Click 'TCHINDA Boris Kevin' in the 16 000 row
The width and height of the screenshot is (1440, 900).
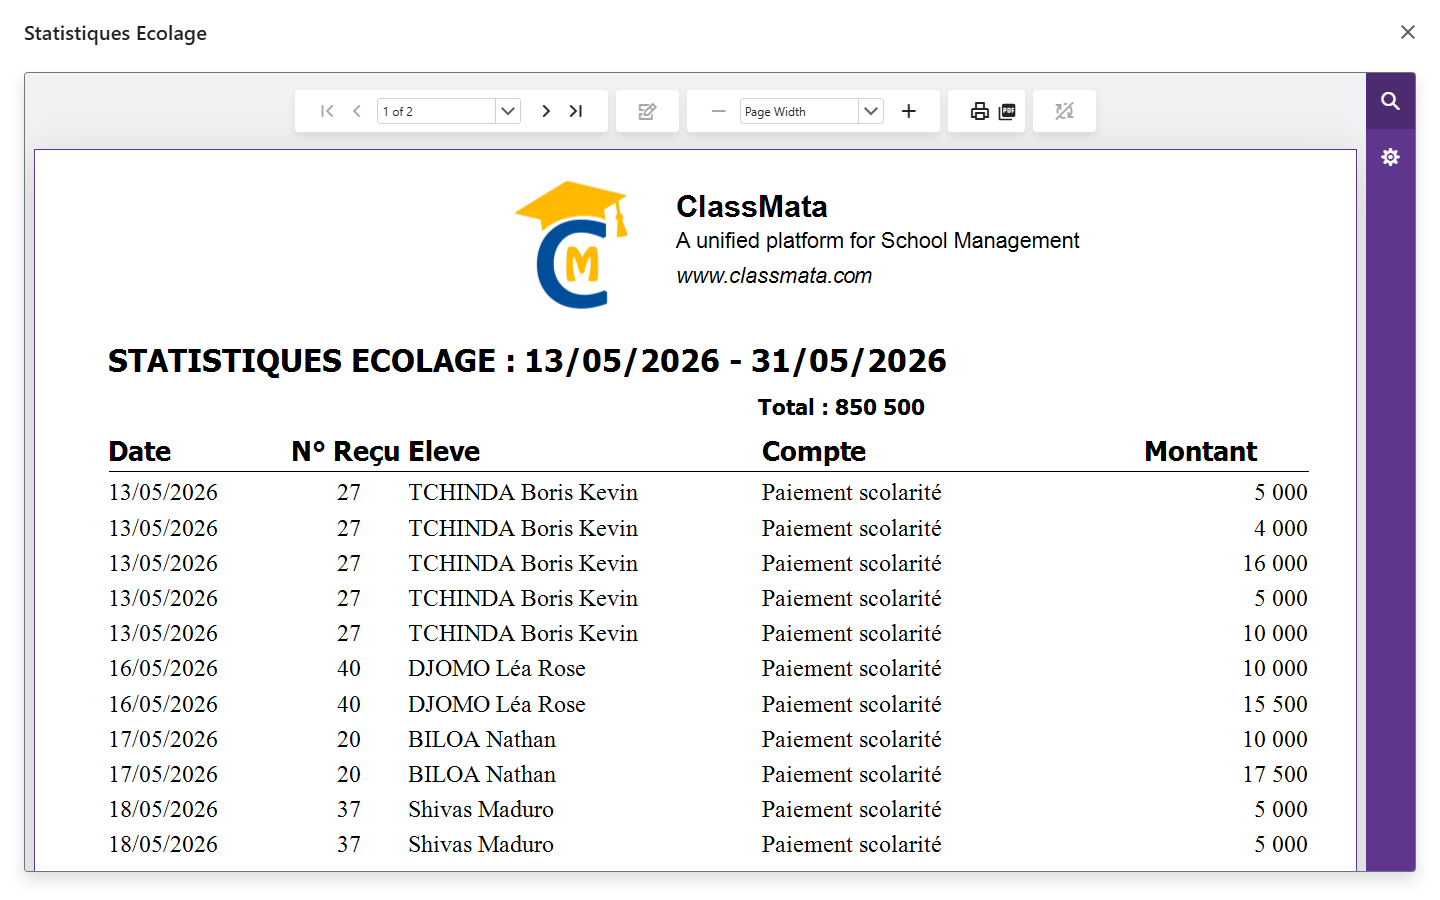[x=523, y=563]
